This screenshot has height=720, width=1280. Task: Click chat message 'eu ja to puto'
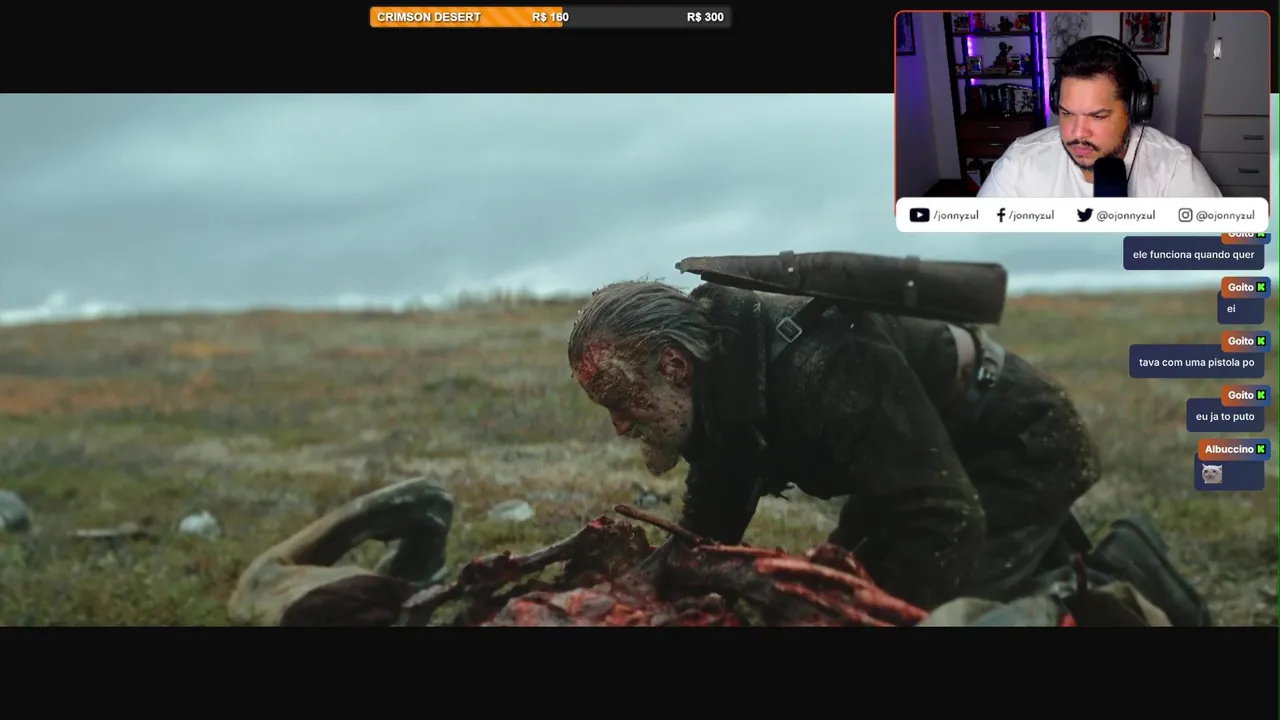click(x=1225, y=416)
